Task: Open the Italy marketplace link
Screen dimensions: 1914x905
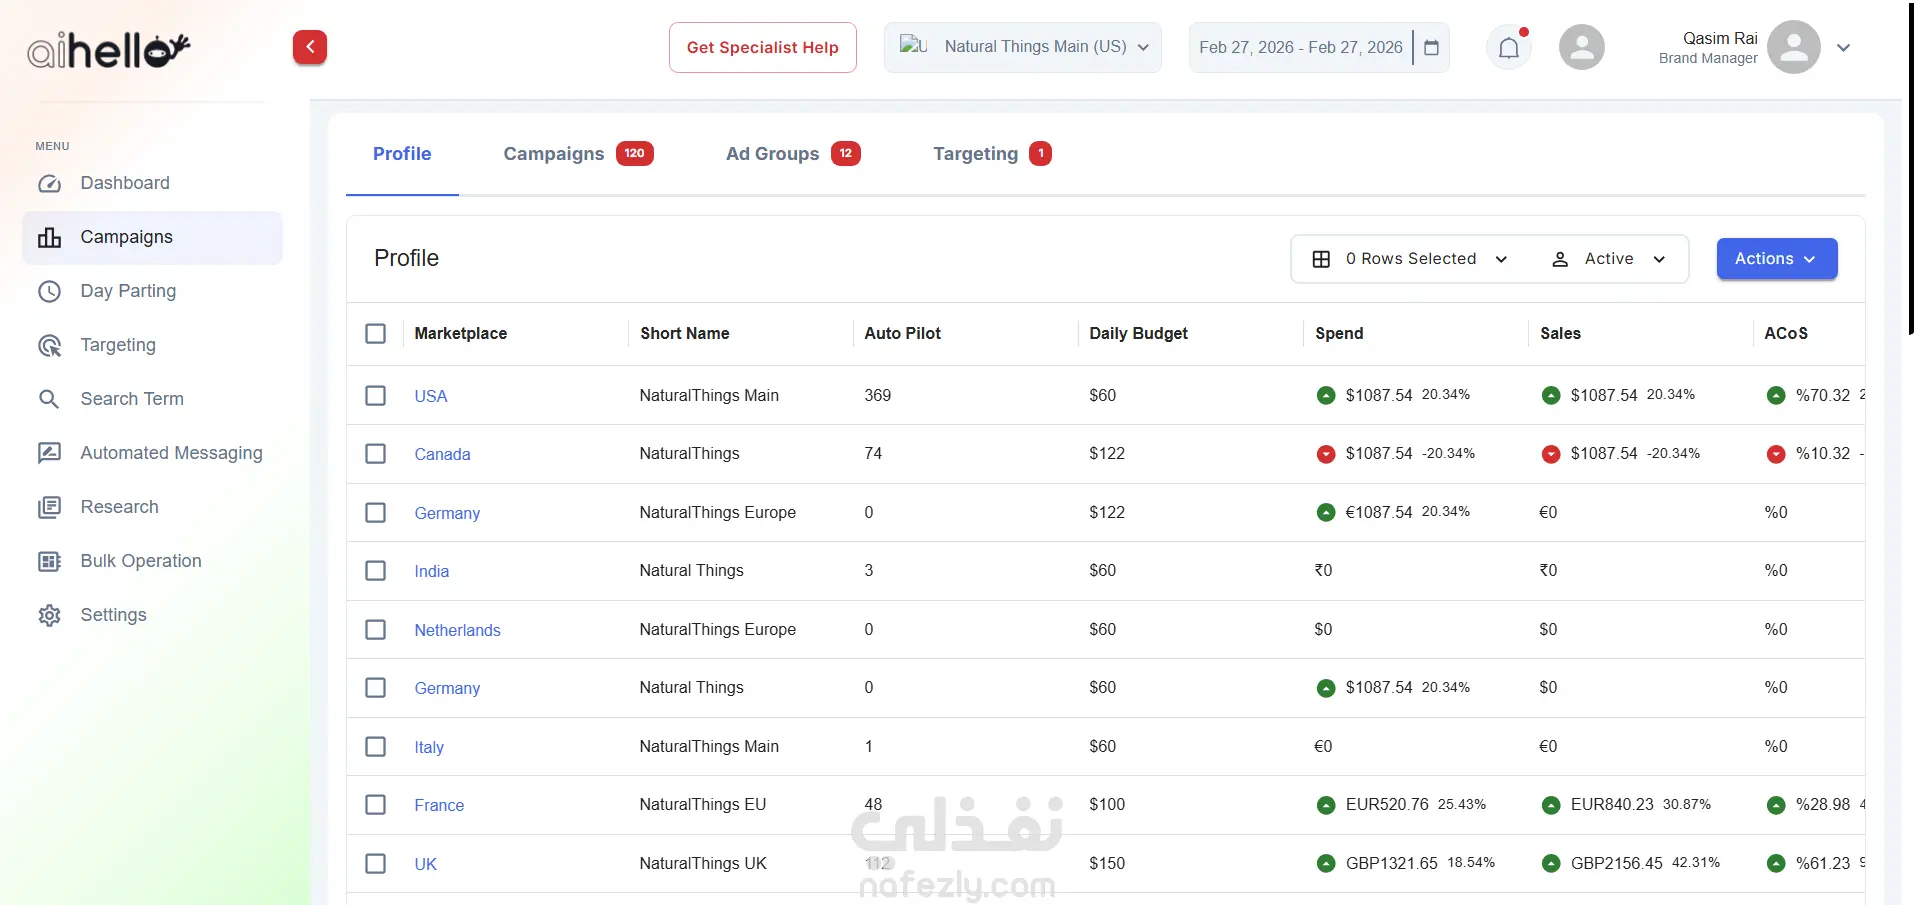Action: click(x=429, y=747)
